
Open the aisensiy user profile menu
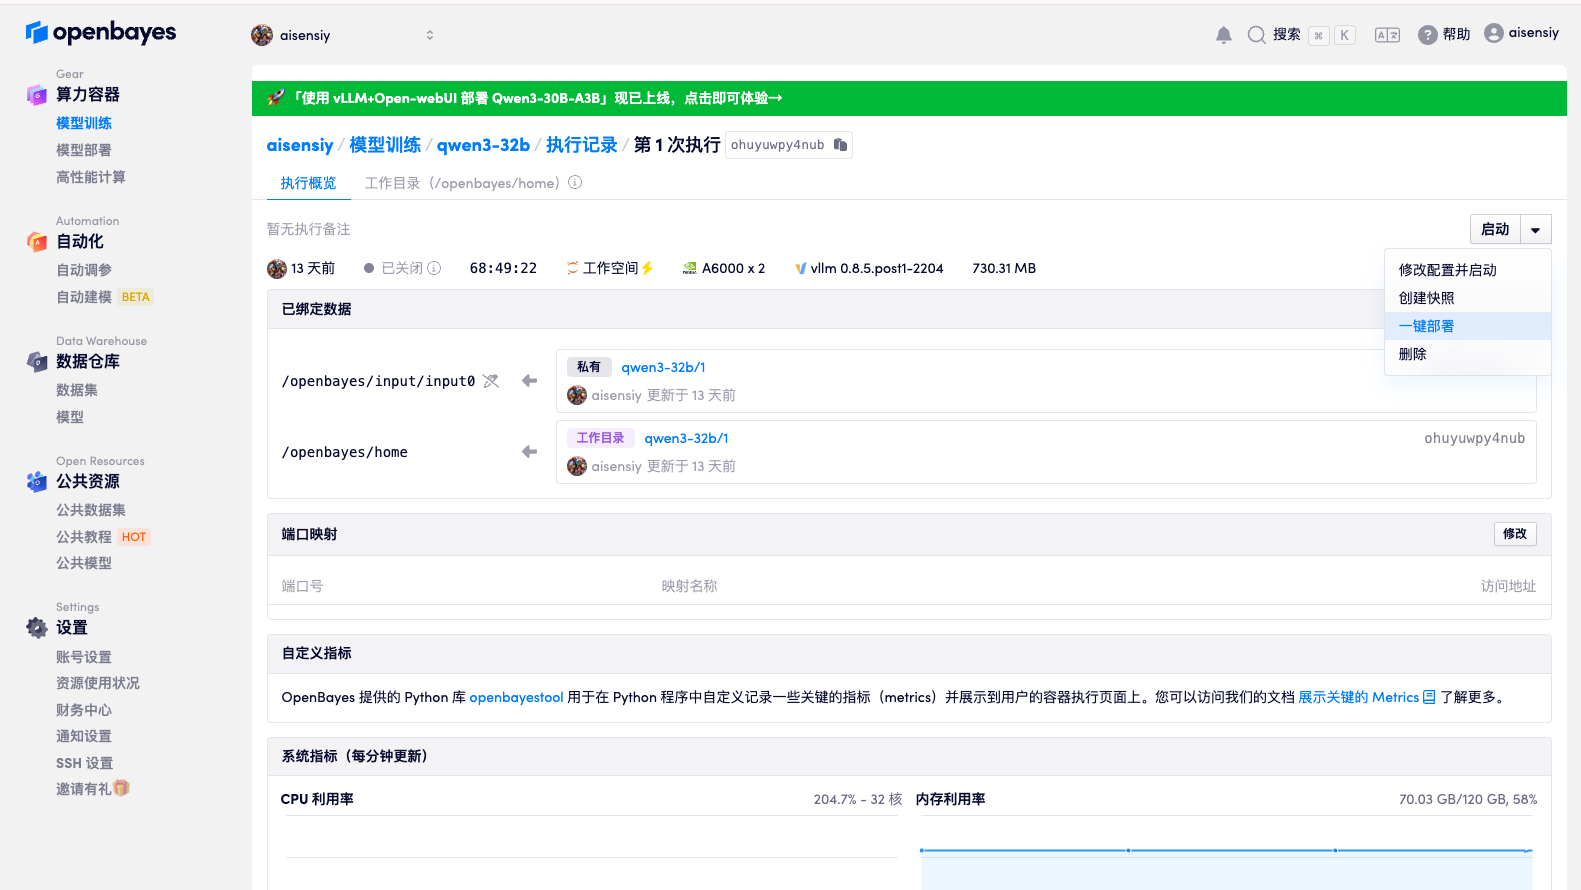(1521, 33)
